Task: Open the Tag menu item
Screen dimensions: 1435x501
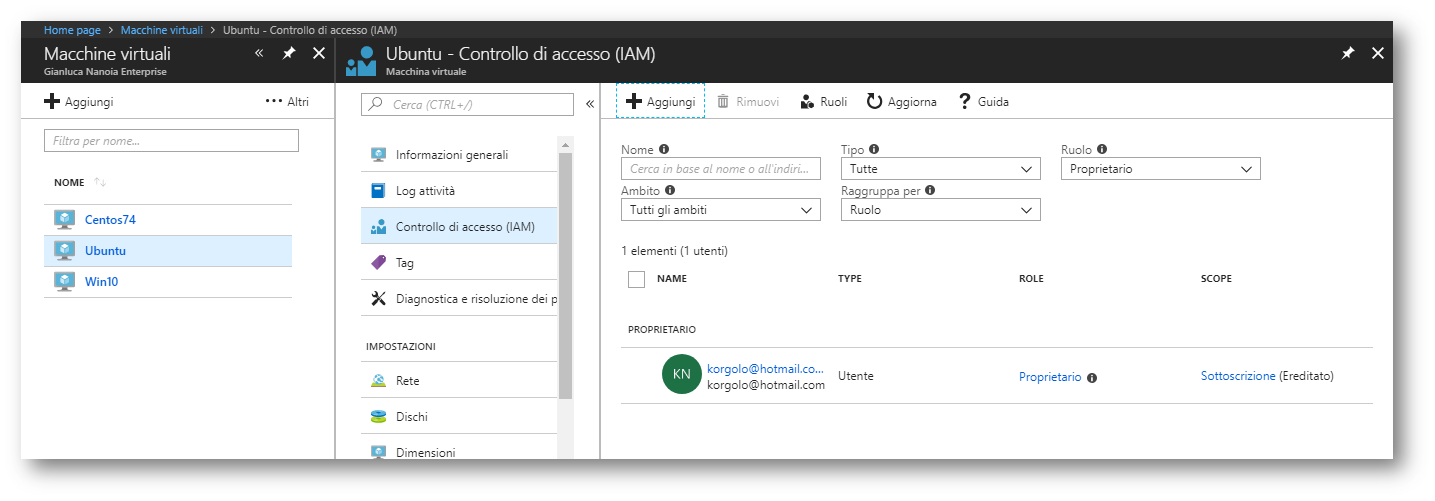Action: [459, 263]
